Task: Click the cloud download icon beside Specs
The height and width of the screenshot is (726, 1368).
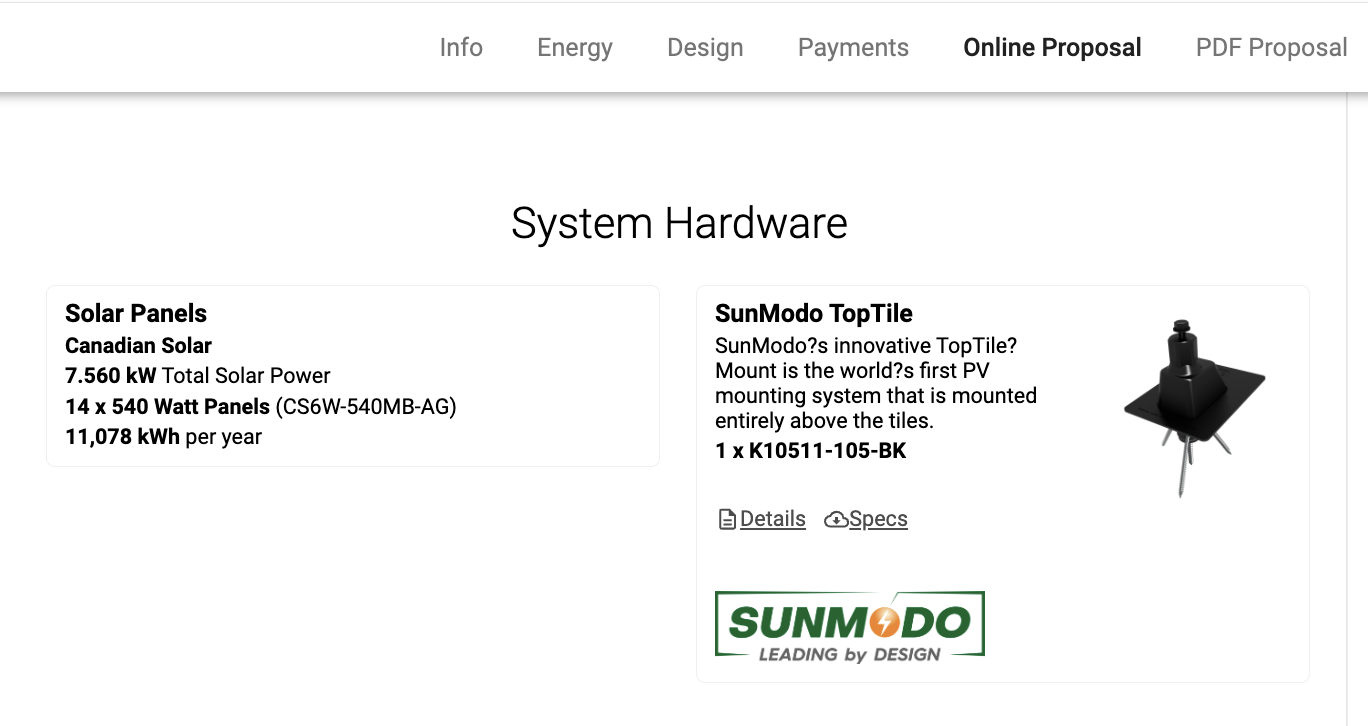Action: [x=837, y=519]
